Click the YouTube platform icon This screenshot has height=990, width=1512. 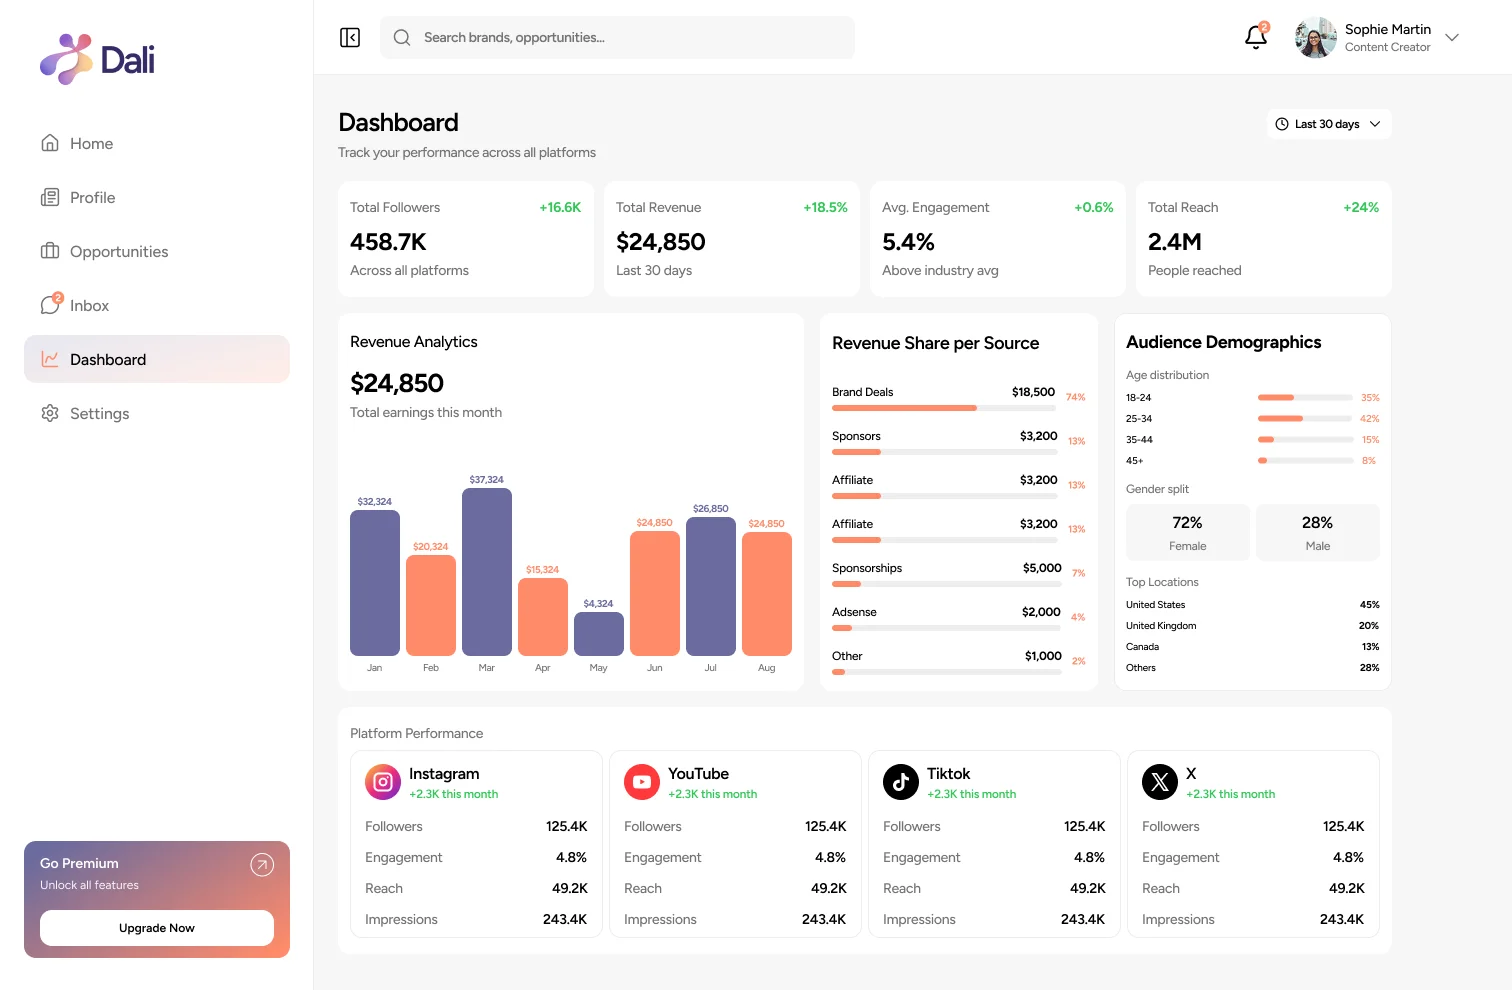(641, 782)
